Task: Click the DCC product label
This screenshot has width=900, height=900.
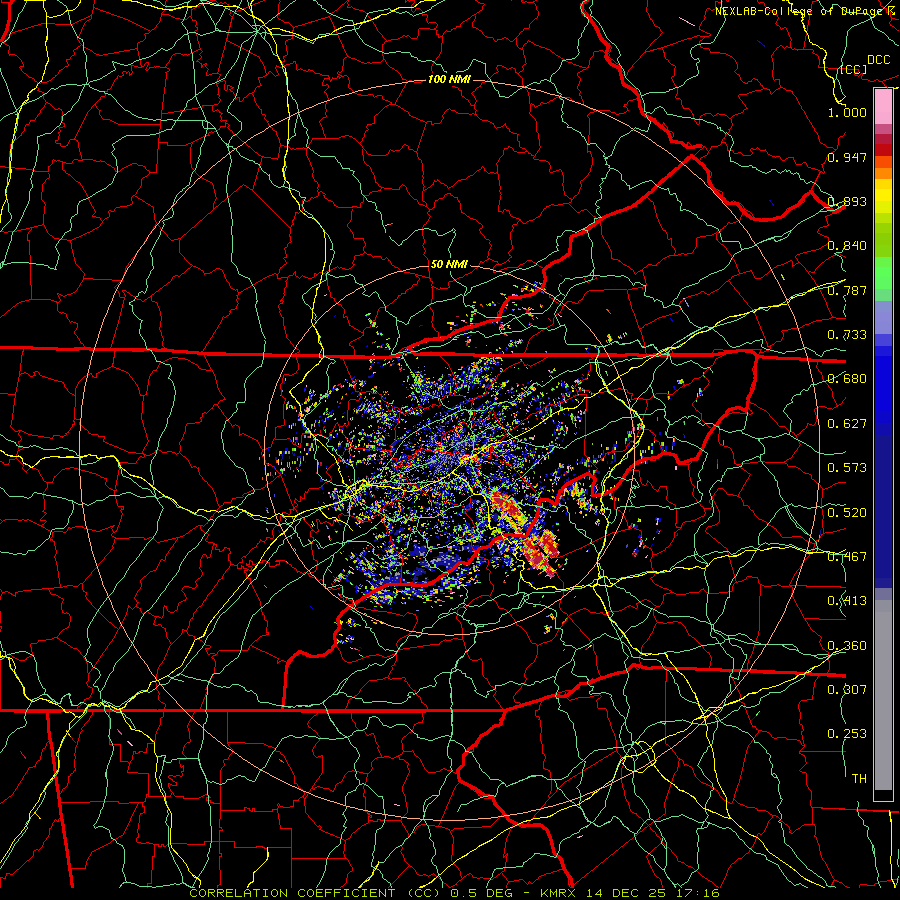Action: [x=878, y=60]
